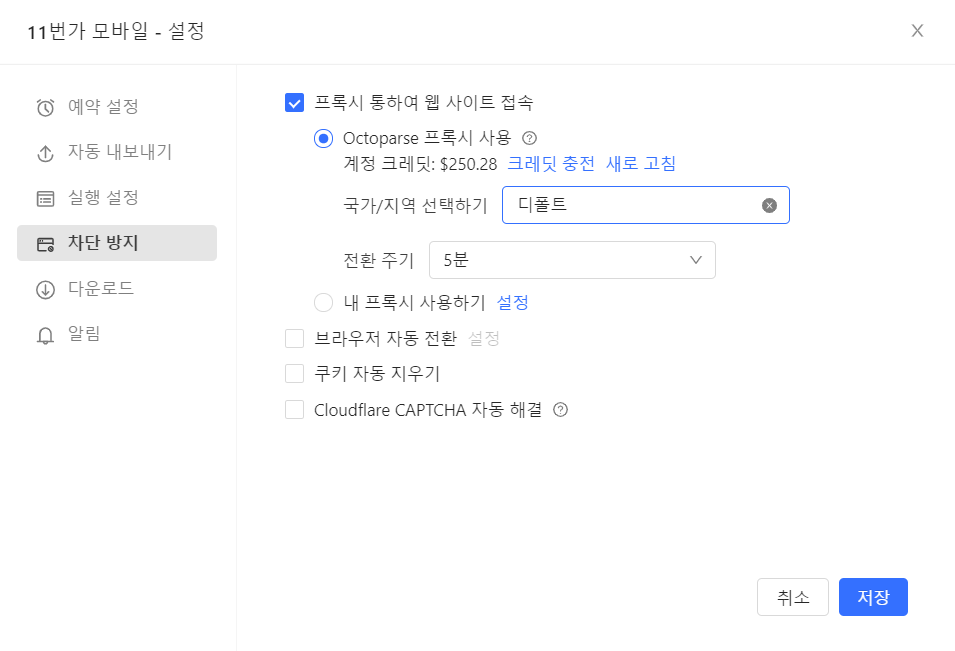Click the list icon for 실행 설정
Image resolution: width=955 pixels, height=651 pixels.
(45, 198)
